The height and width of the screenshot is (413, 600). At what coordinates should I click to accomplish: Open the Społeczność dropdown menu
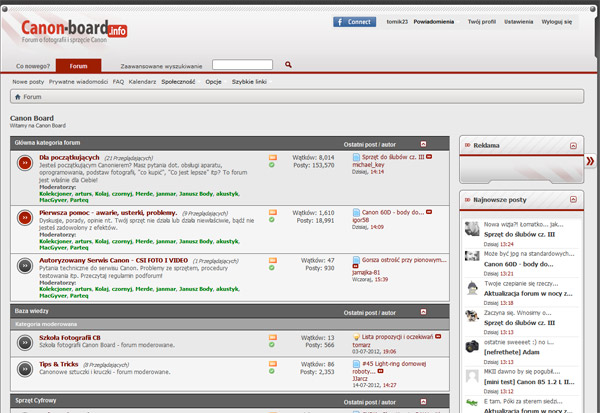pyautogui.click(x=180, y=81)
